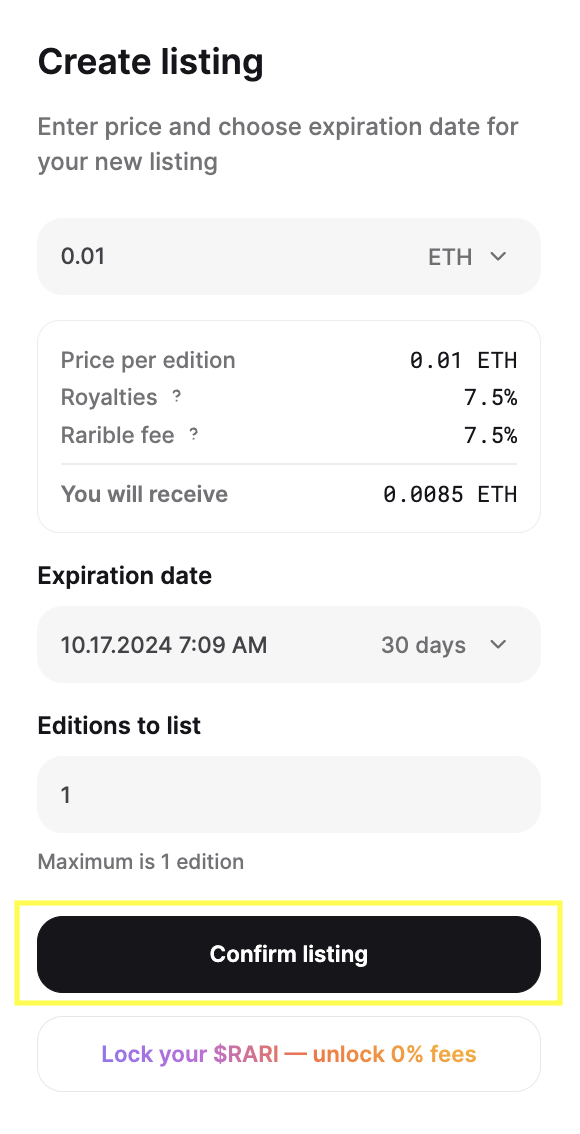Click the Editions to list input field
Screen dimensions: 580x1134
(x=288, y=794)
